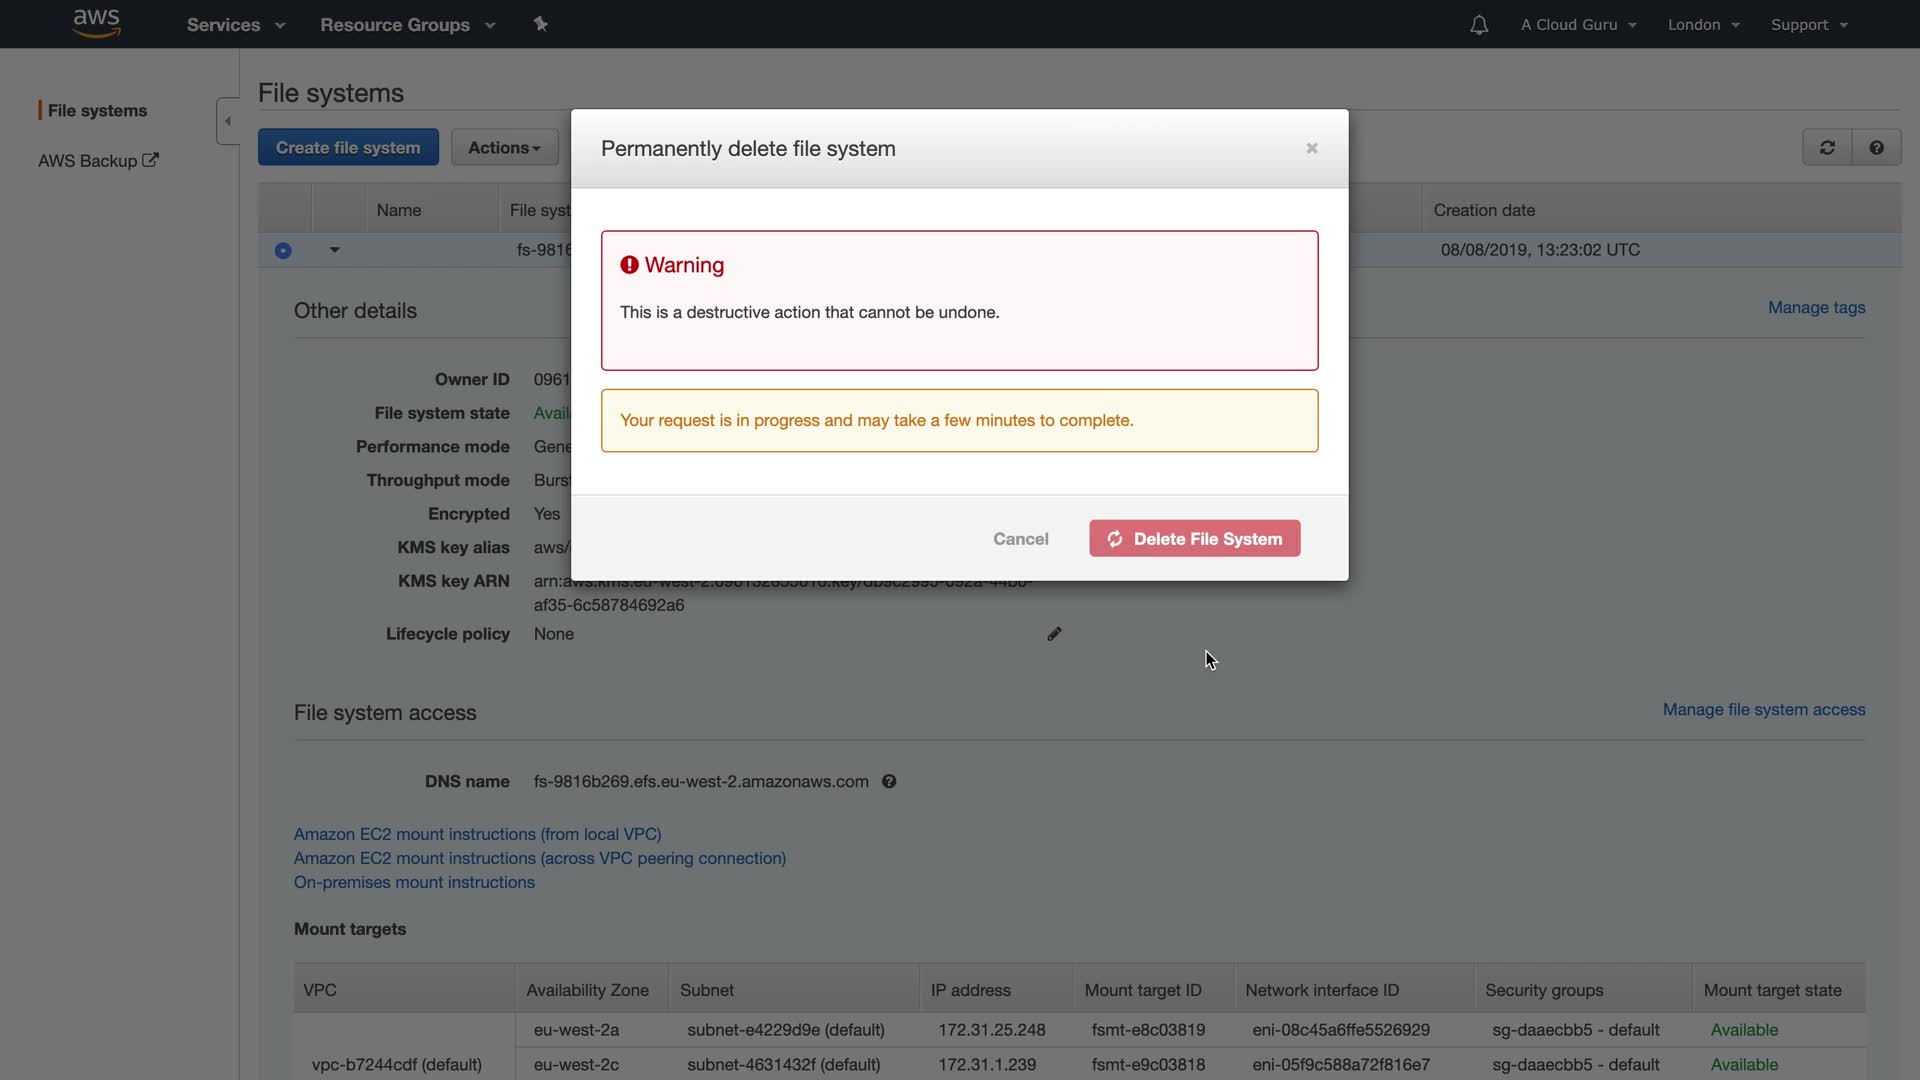Viewport: 1920px width, 1080px height.
Task: Click the refresh file systems icon
Action: (x=1827, y=148)
